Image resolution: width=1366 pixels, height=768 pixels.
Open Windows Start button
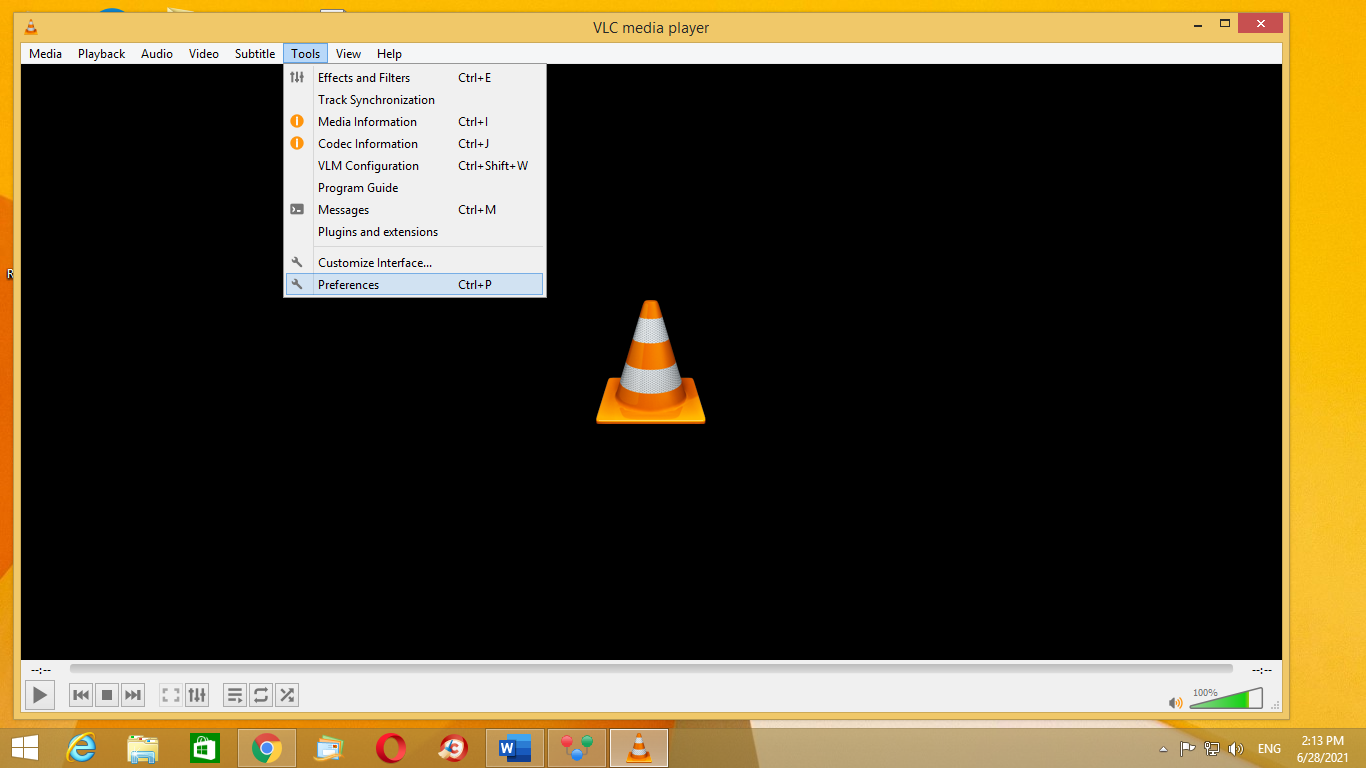(x=24, y=748)
